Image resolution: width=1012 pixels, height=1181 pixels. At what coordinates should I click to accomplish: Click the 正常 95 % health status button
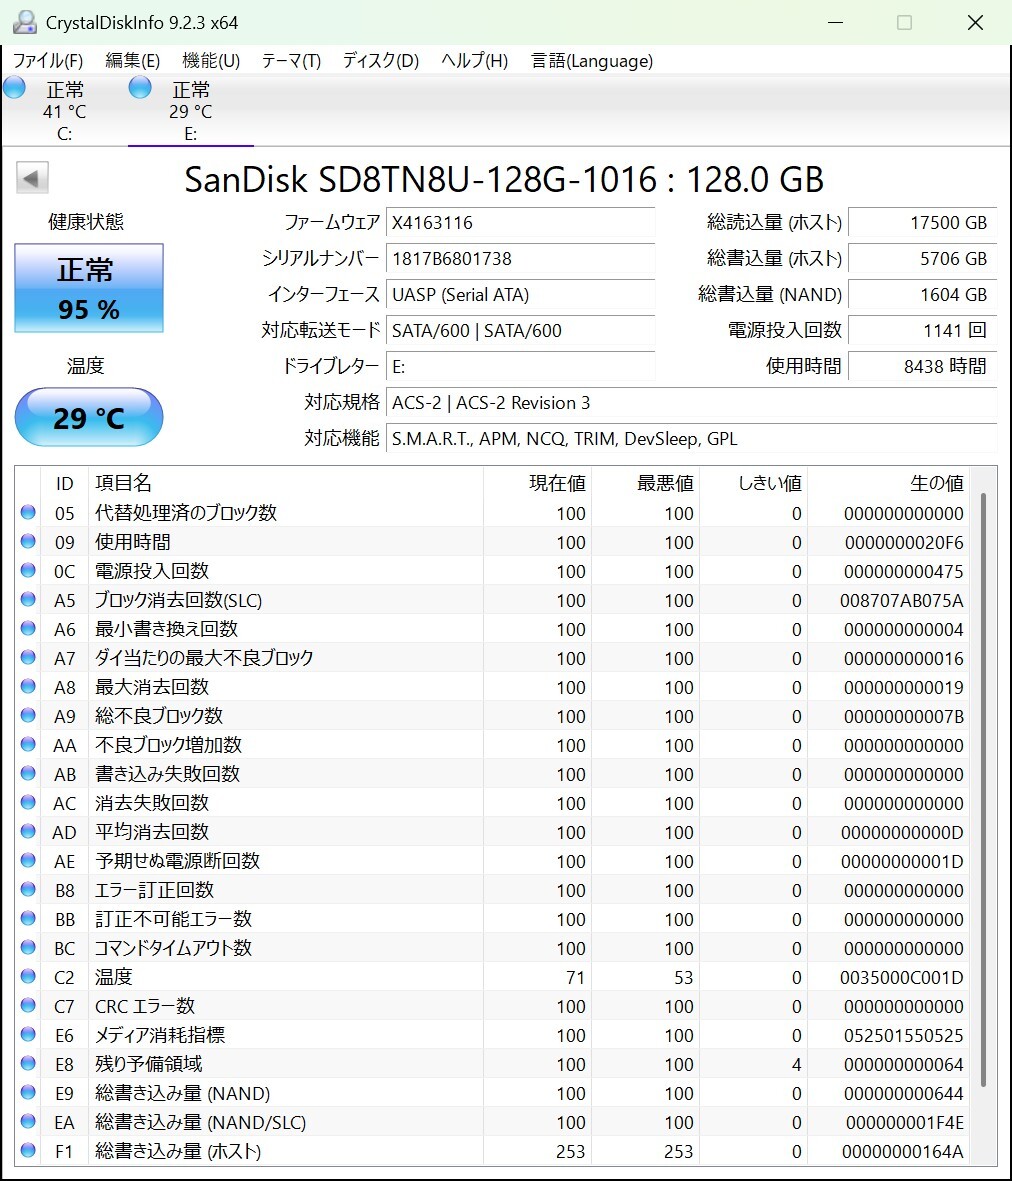pos(89,288)
